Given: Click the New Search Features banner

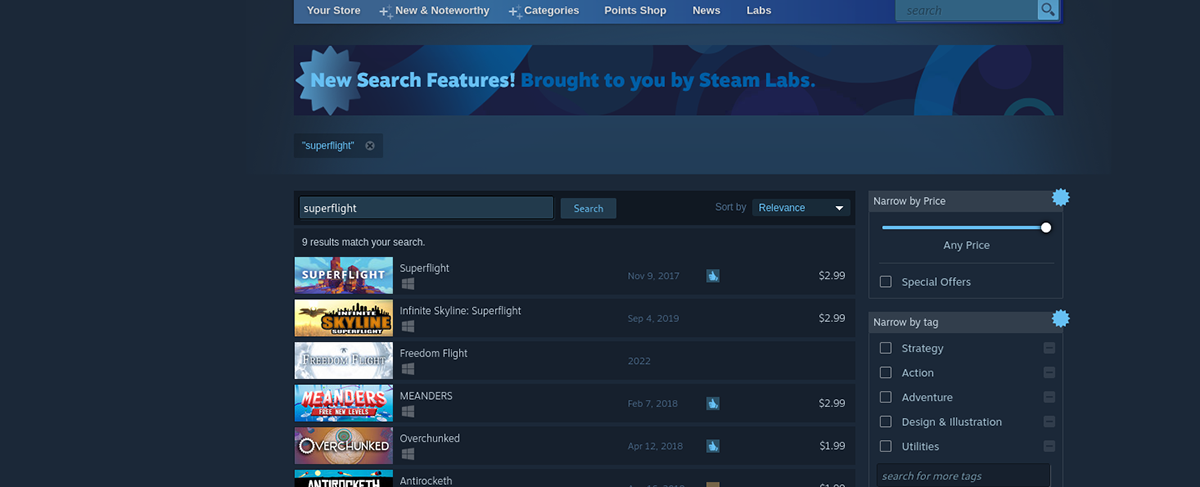Looking at the screenshot, I should coord(678,80).
